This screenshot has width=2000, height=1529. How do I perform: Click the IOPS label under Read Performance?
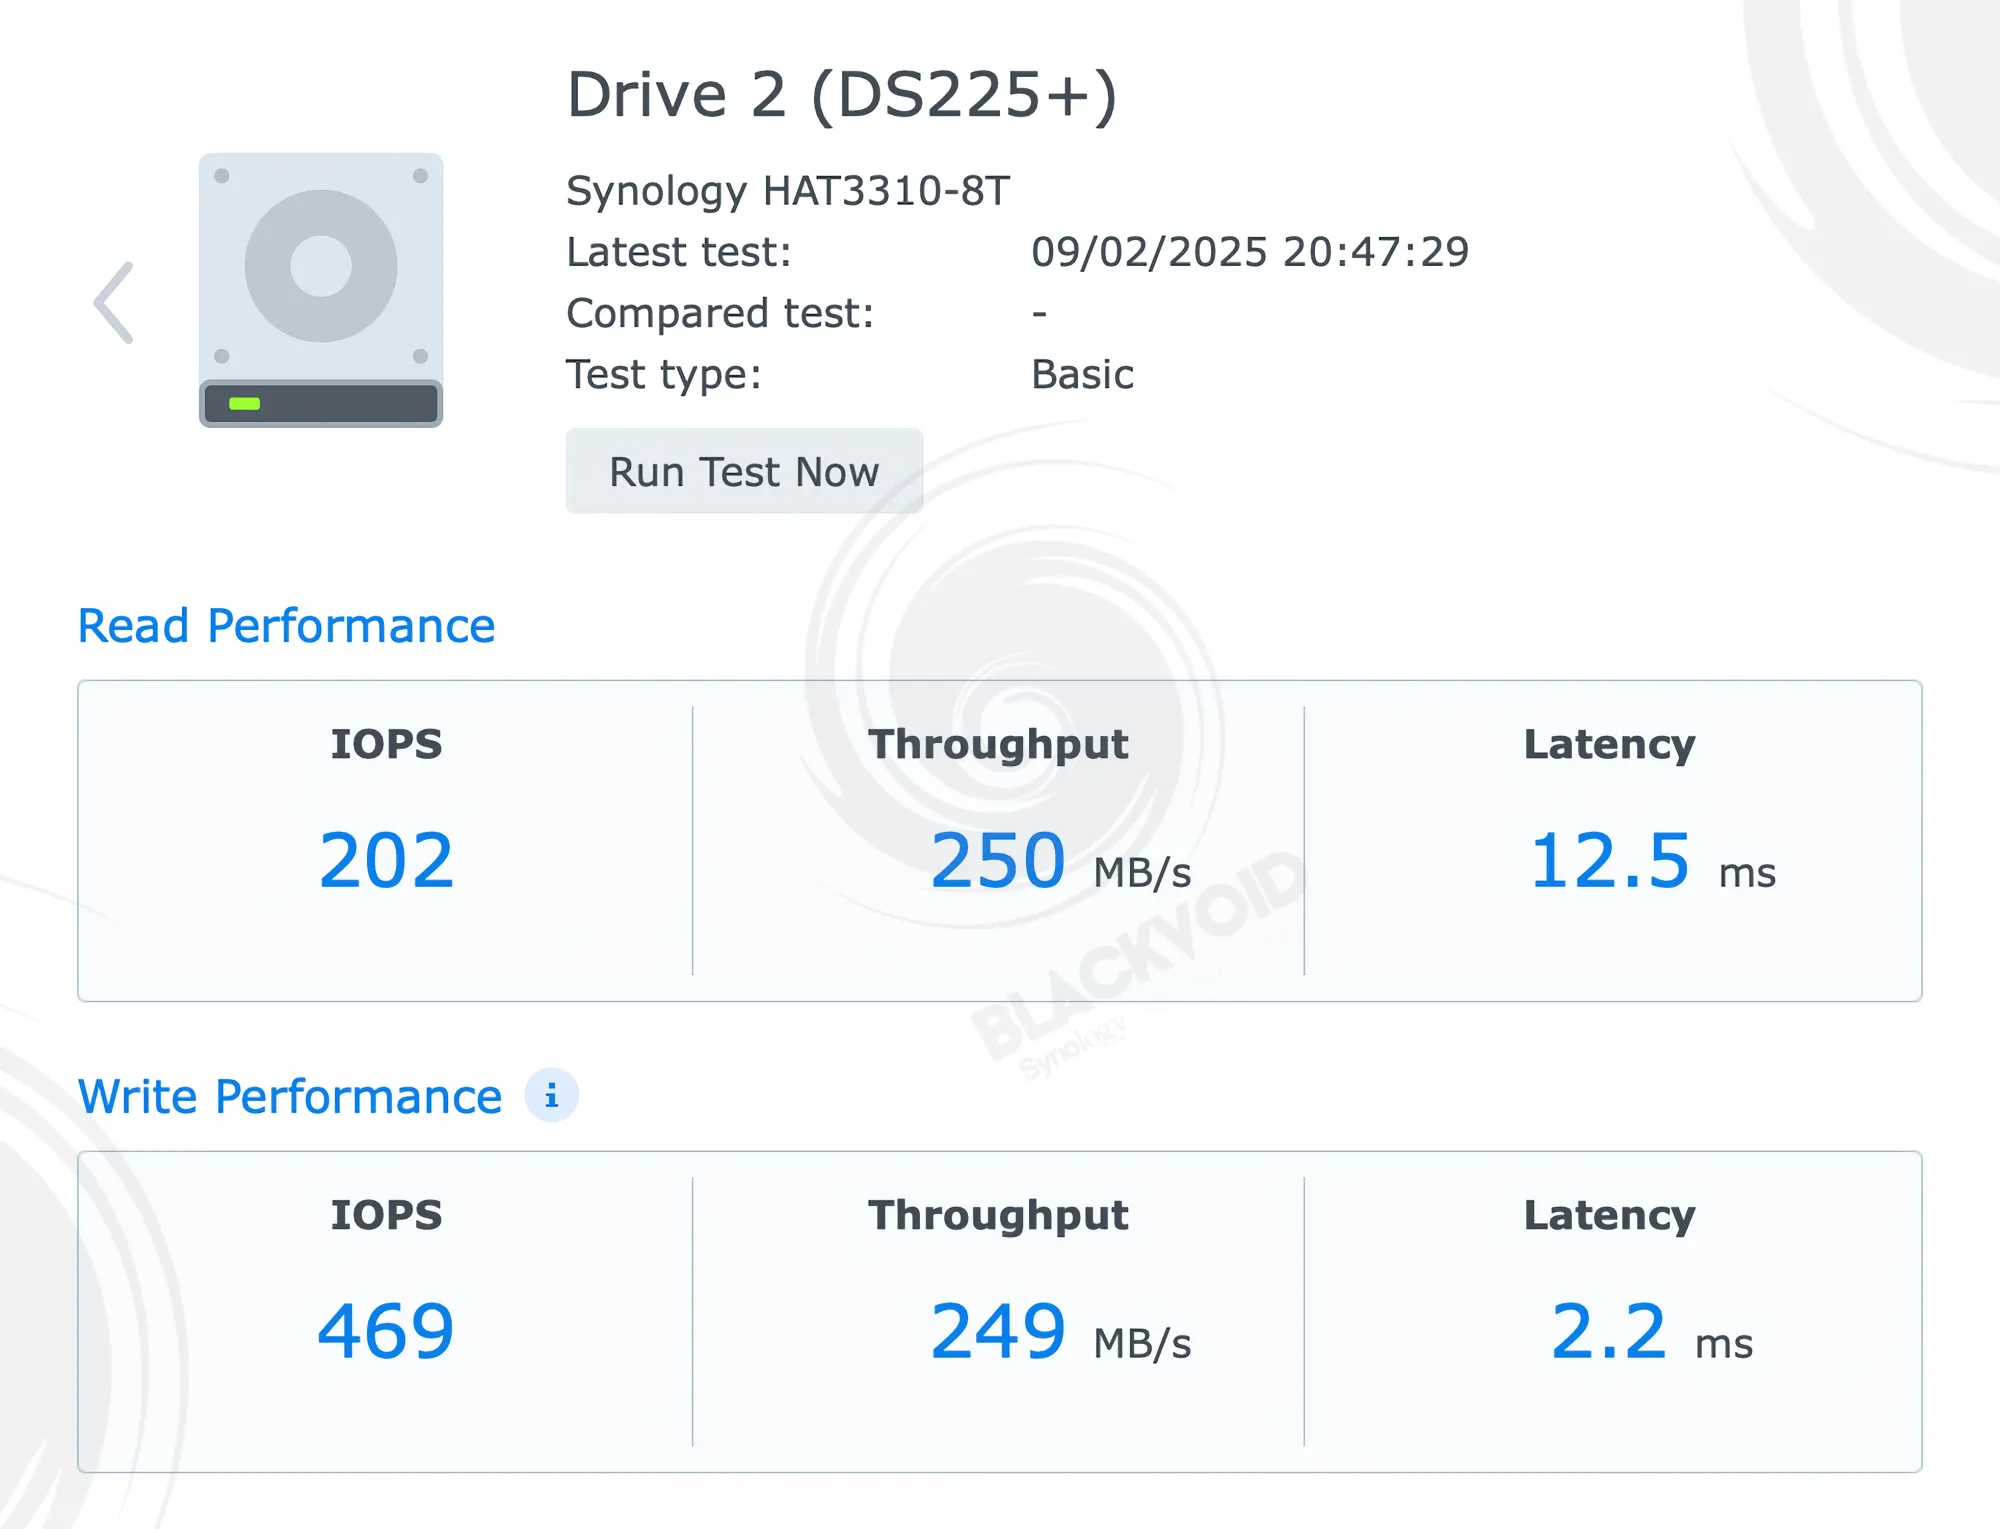(x=386, y=744)
